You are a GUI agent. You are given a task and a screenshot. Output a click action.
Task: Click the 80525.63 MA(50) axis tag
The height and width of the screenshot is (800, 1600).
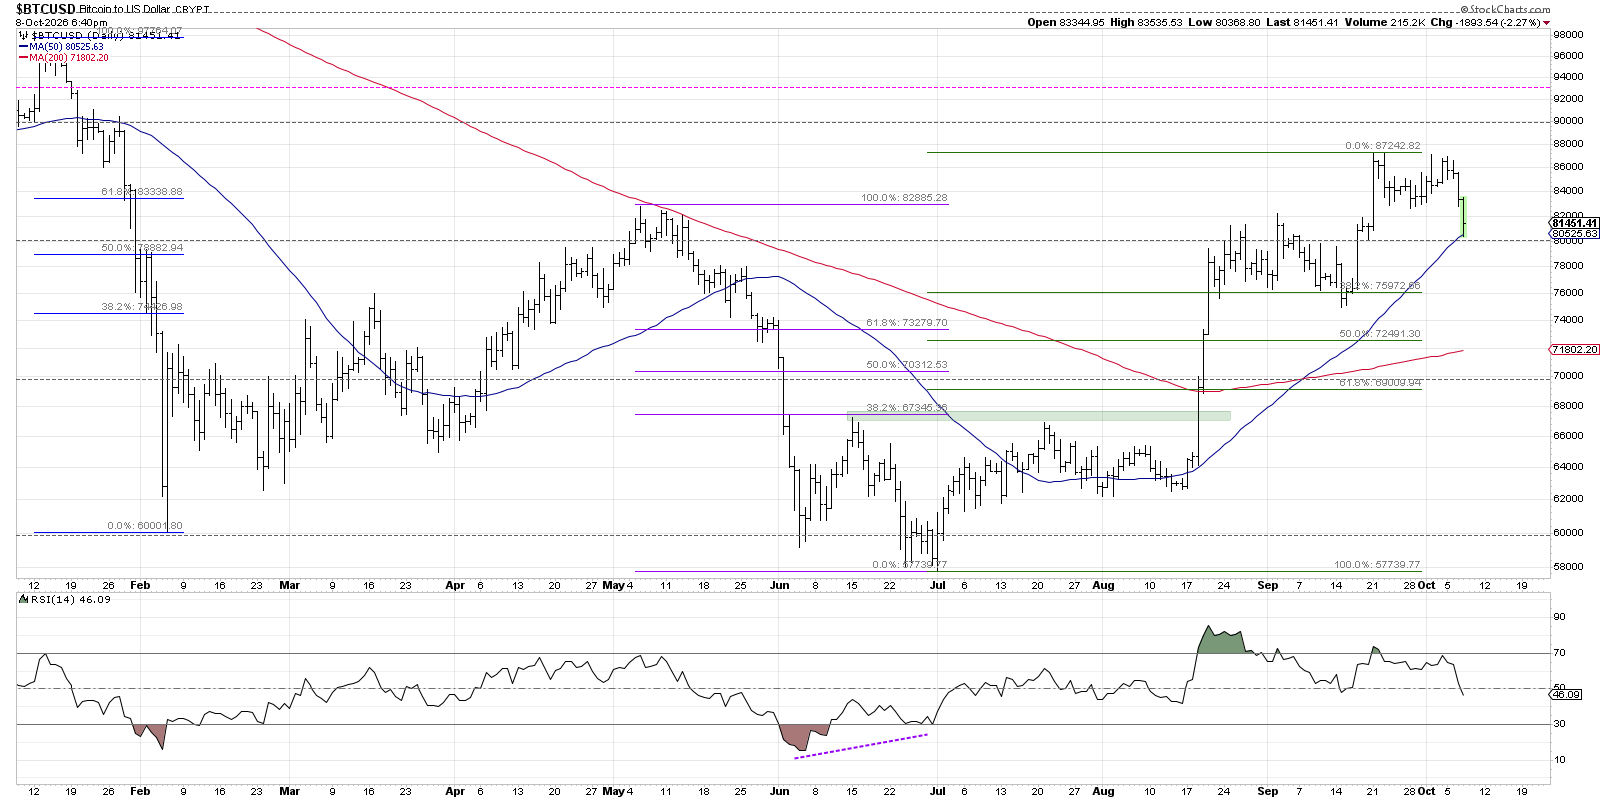click(1575, 234)
